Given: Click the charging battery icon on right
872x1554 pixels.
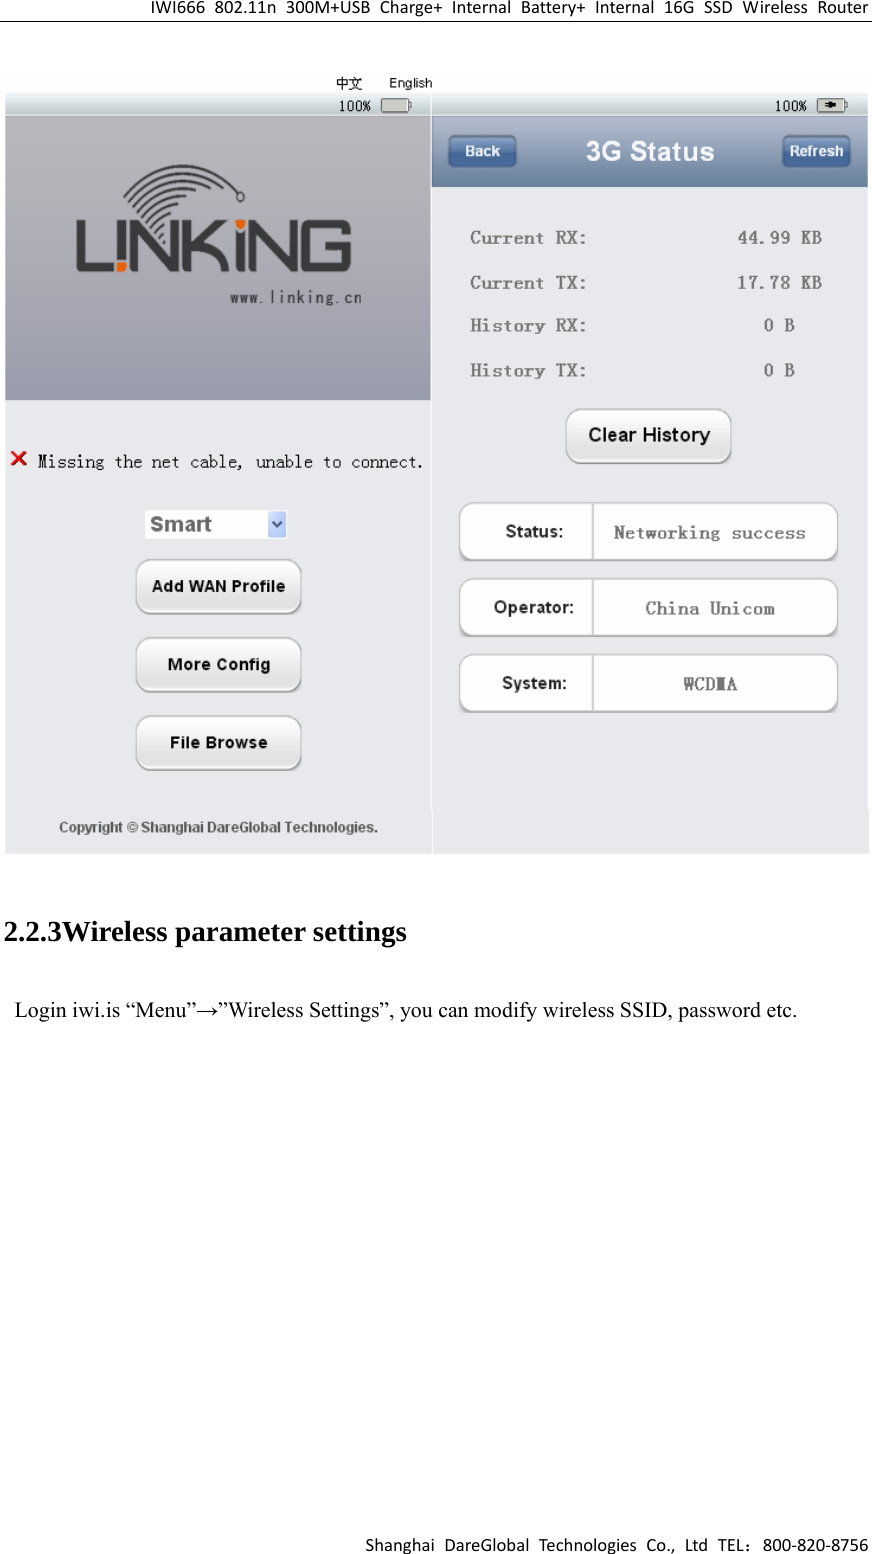Looking at the screenshot, I should point(832,105).
